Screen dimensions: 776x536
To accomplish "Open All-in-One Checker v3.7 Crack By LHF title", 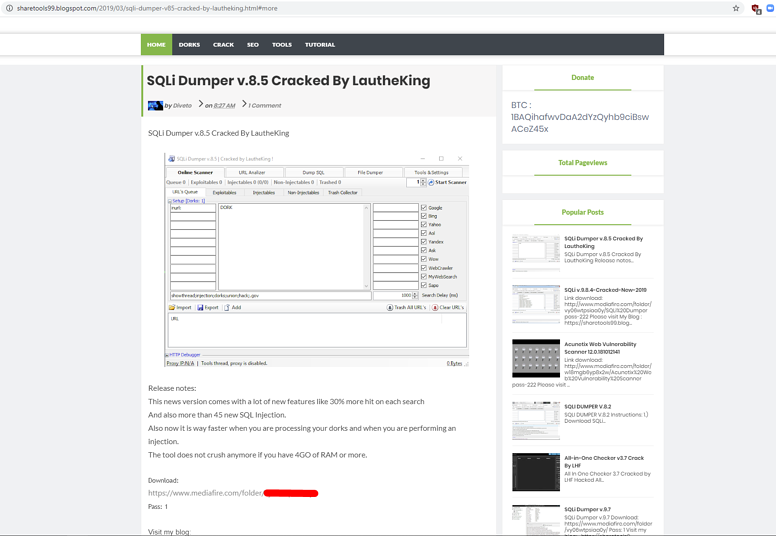I will pyautogui.click(x=604, y=461).
